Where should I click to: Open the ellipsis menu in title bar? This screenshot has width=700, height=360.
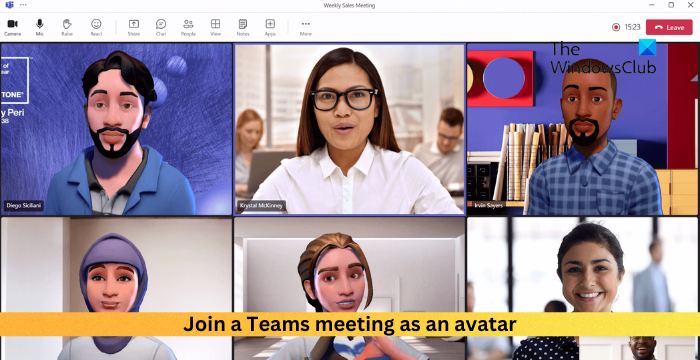(23, 5)
